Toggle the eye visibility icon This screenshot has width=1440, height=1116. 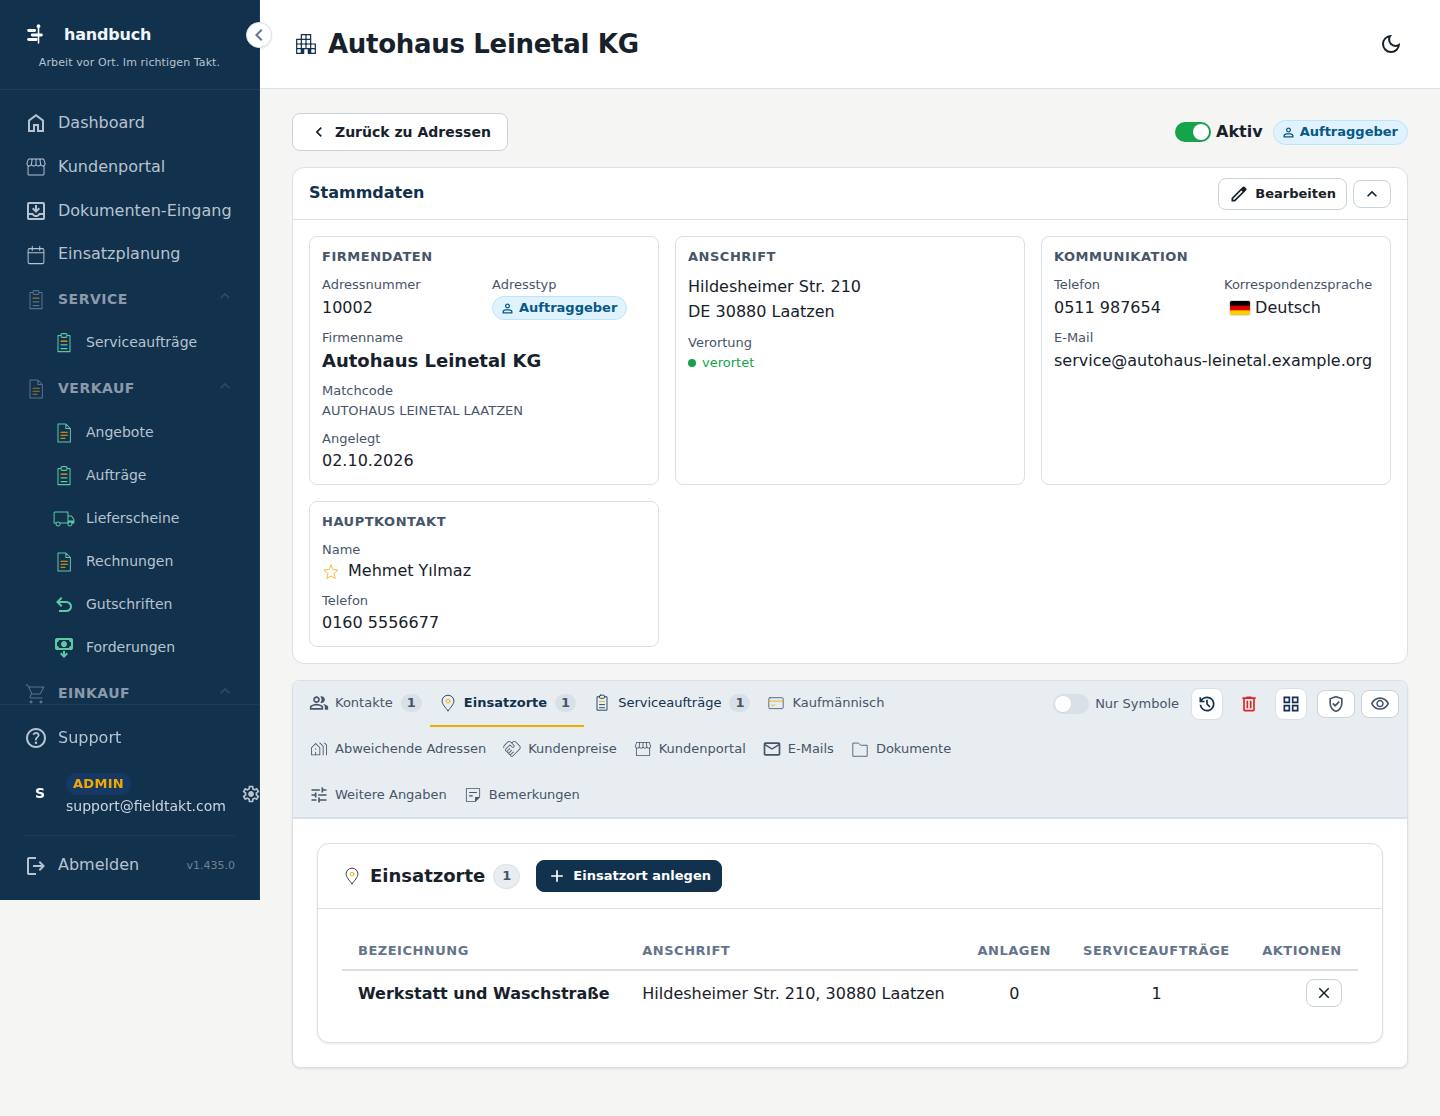pyautogui.click(x=1380, y=704)
